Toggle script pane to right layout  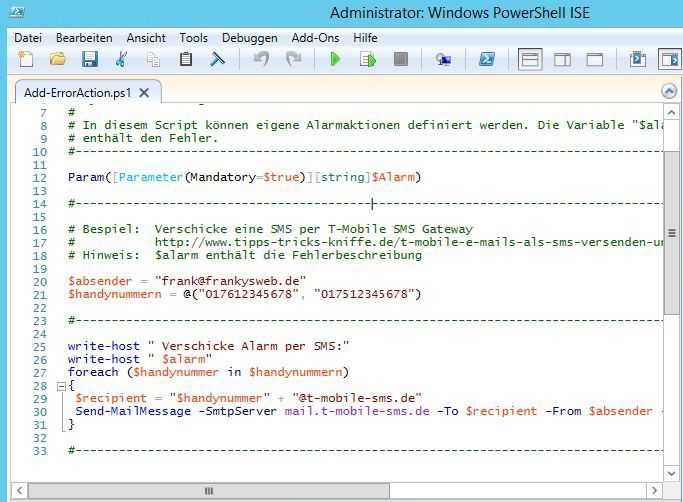(x=562, y=60)
